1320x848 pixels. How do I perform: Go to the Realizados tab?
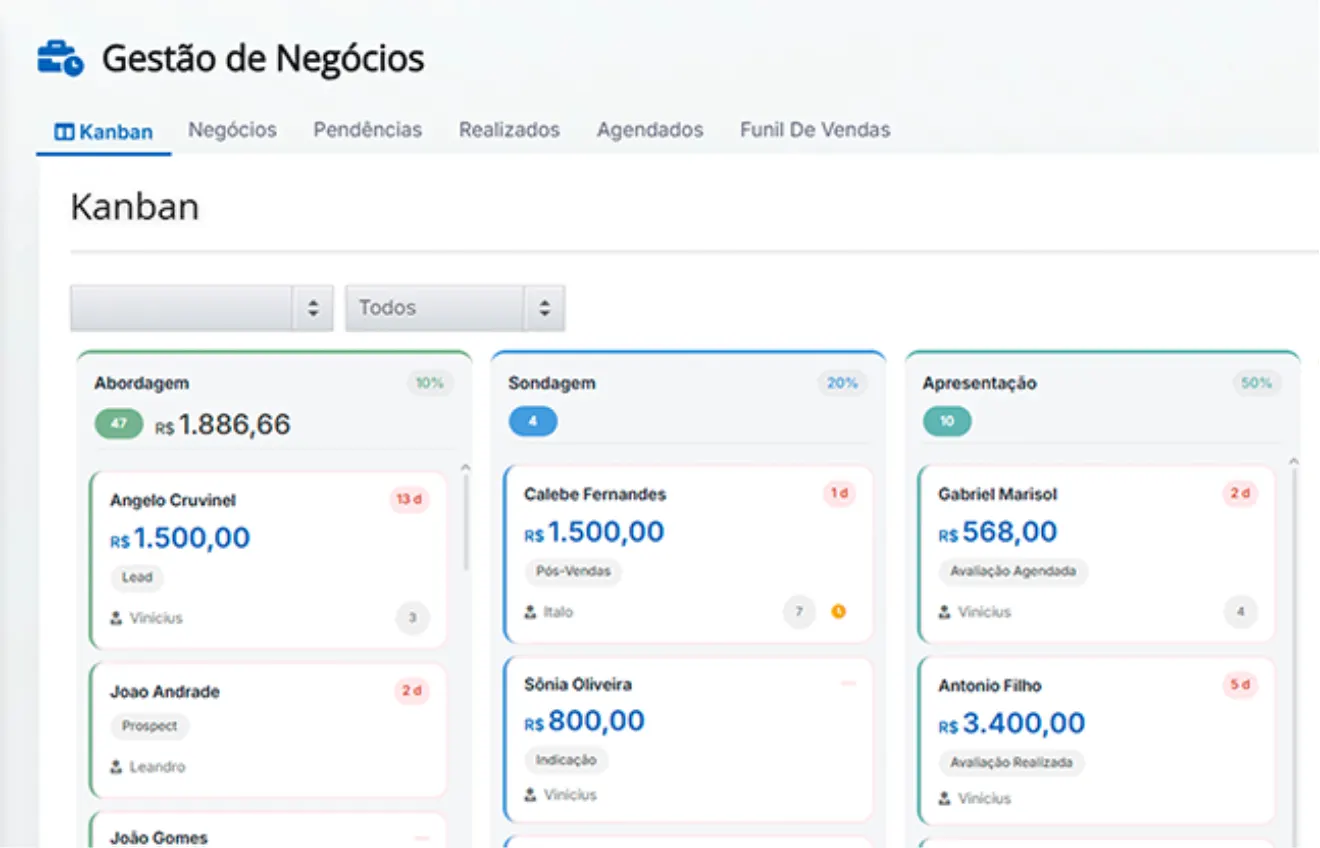(509, 130)
